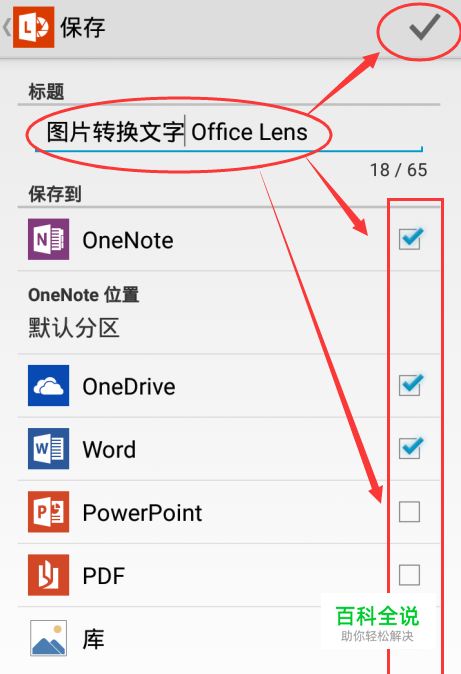Screen dimensions: 461x674
Task: Tap the OneNote app icon
Action: point(48,239)
